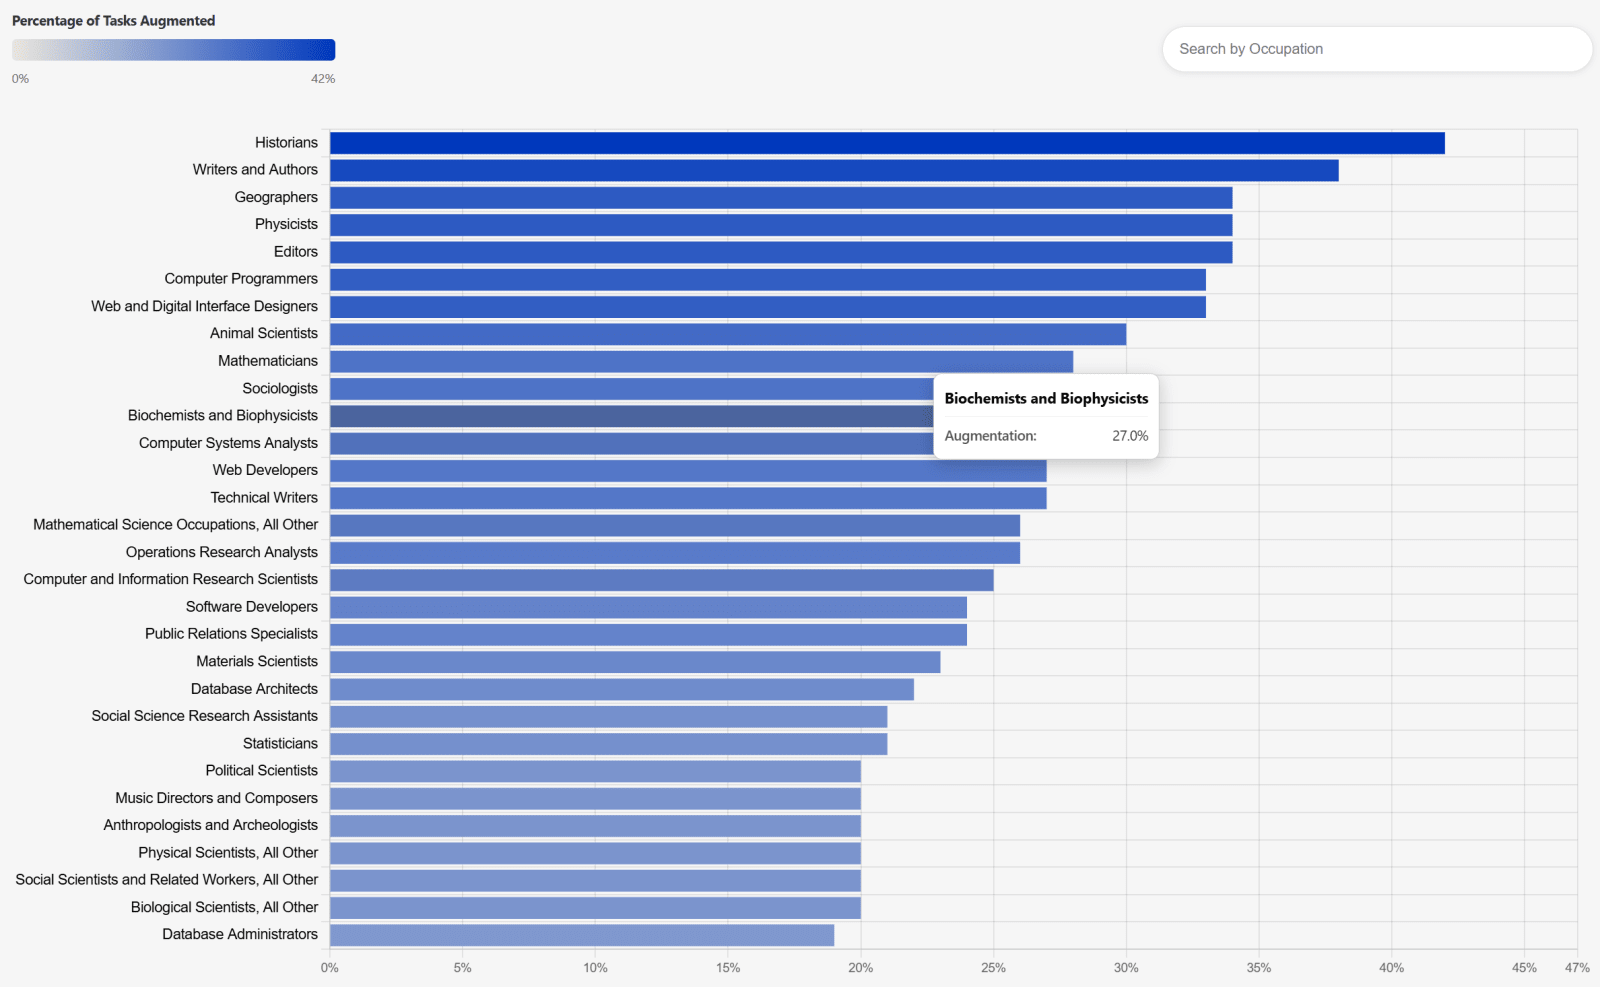The image size is (1600, 987).
Task: Click the Sociologists axis label
Action: 280,388
